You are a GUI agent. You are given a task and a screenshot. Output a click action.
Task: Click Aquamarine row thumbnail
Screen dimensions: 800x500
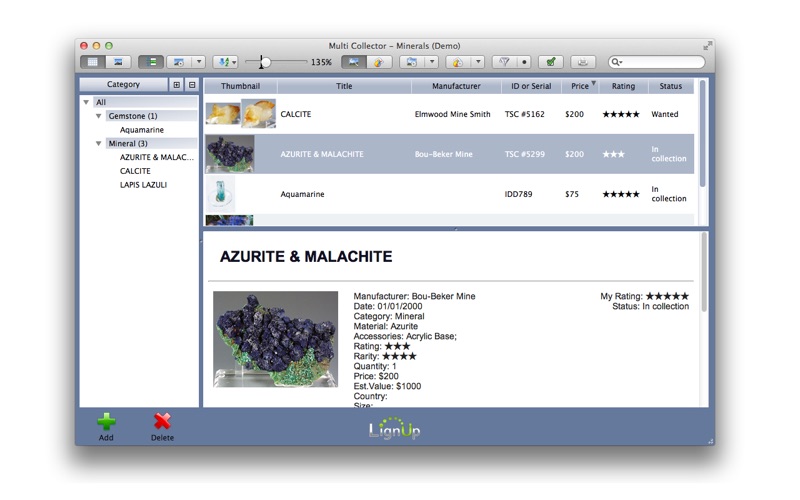pyautogui.click(x=220, y=194)
